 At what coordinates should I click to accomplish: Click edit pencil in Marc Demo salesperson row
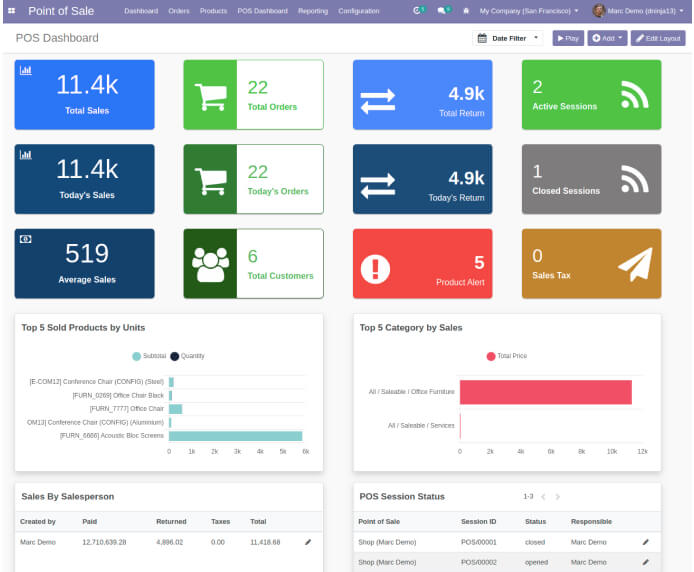pos(308,541)
